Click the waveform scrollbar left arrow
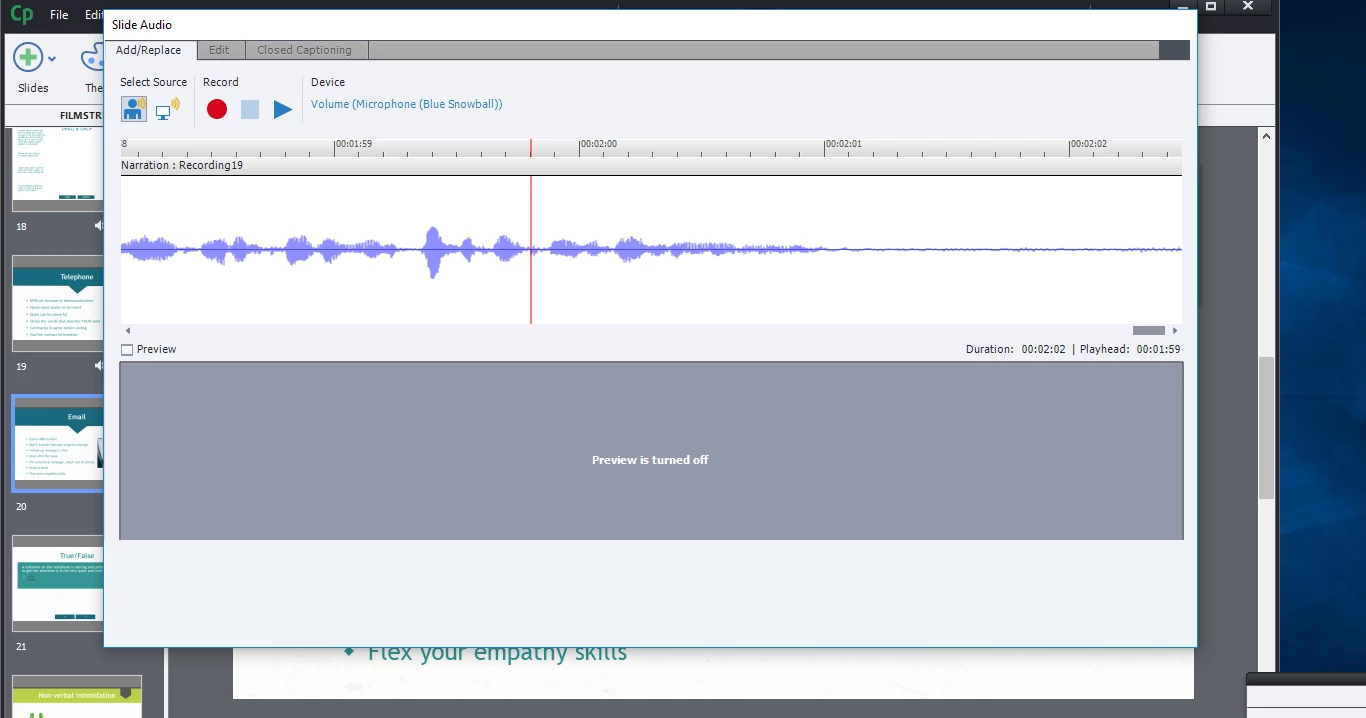Screen dimensions: 1366x718 point(127,331)
